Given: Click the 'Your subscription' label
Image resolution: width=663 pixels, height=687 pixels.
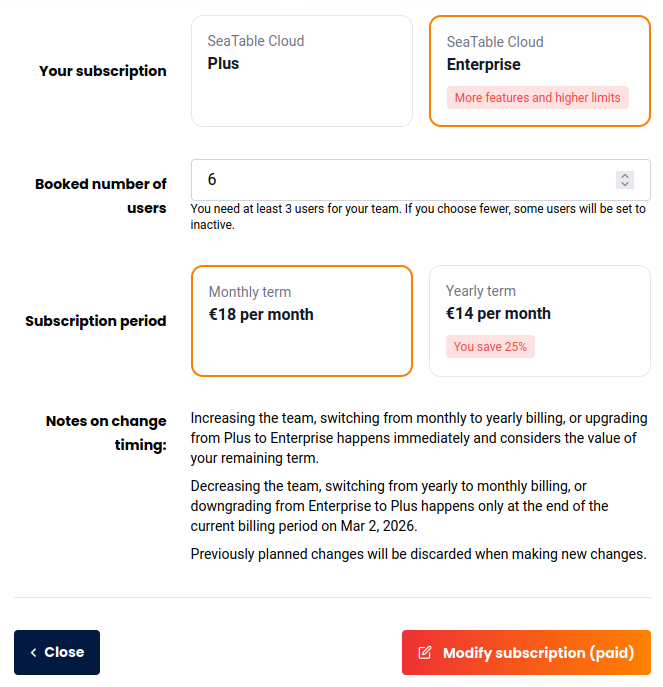Looking at the screenshot, I should pos(103,71).
